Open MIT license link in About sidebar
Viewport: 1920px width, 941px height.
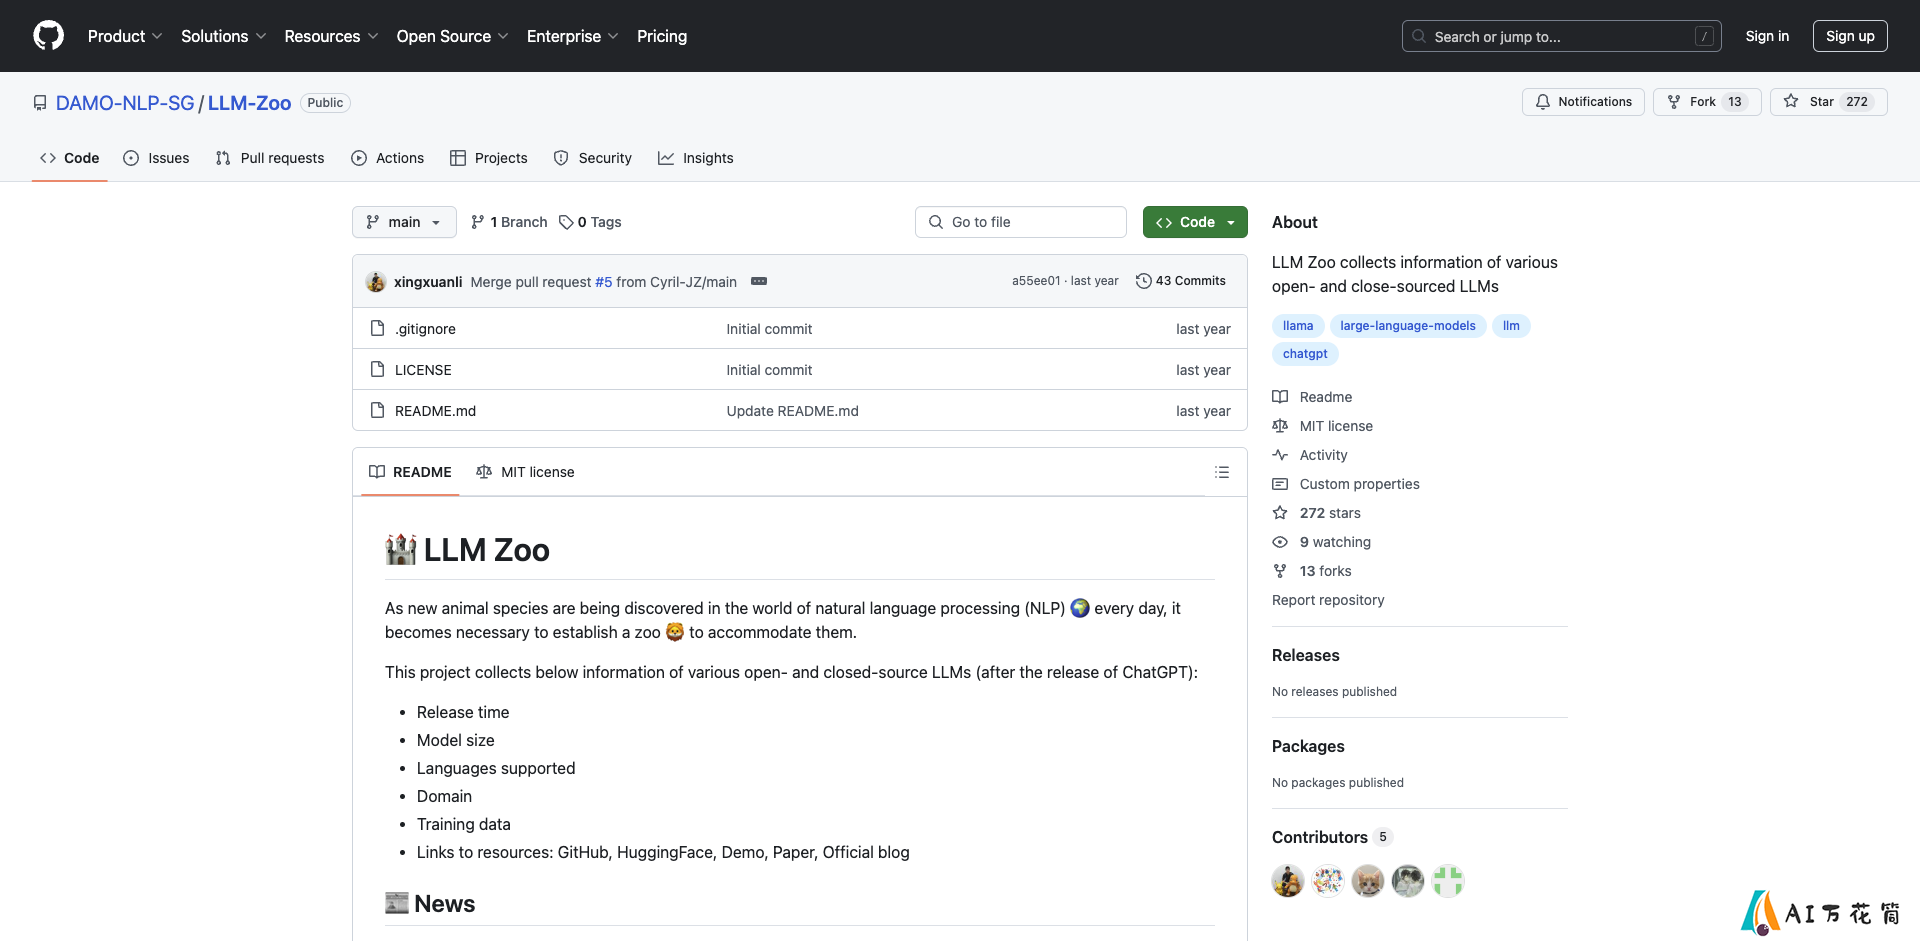point(1322,426)
